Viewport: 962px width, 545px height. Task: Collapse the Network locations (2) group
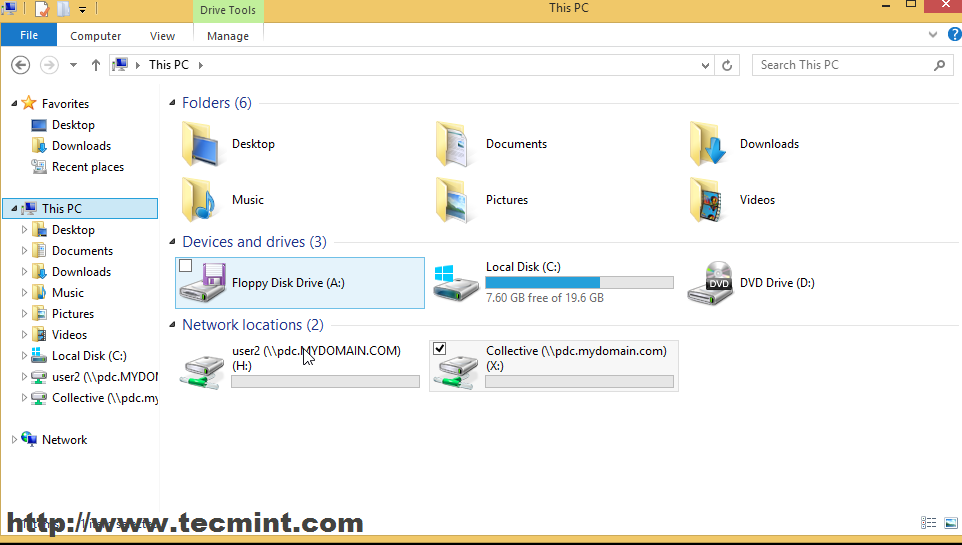point(172,325)
